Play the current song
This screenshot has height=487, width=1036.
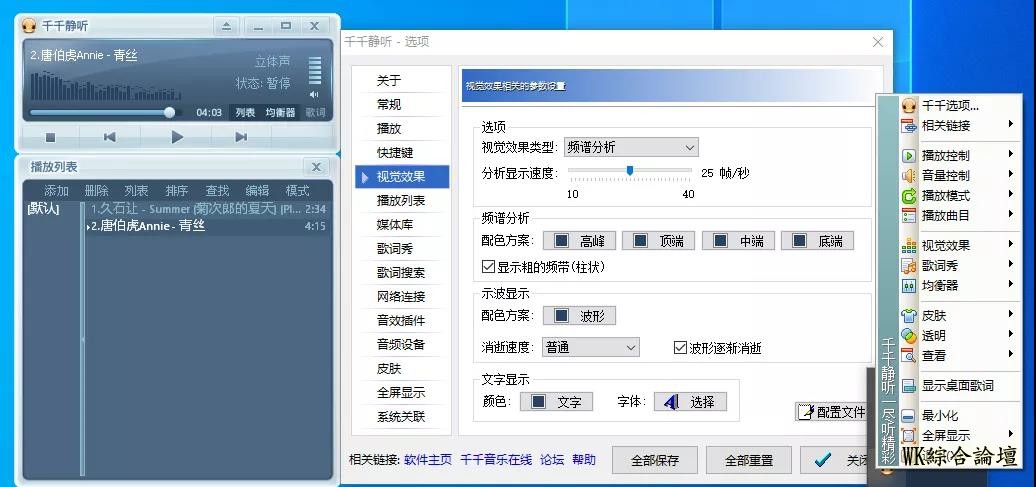(176, 137)
